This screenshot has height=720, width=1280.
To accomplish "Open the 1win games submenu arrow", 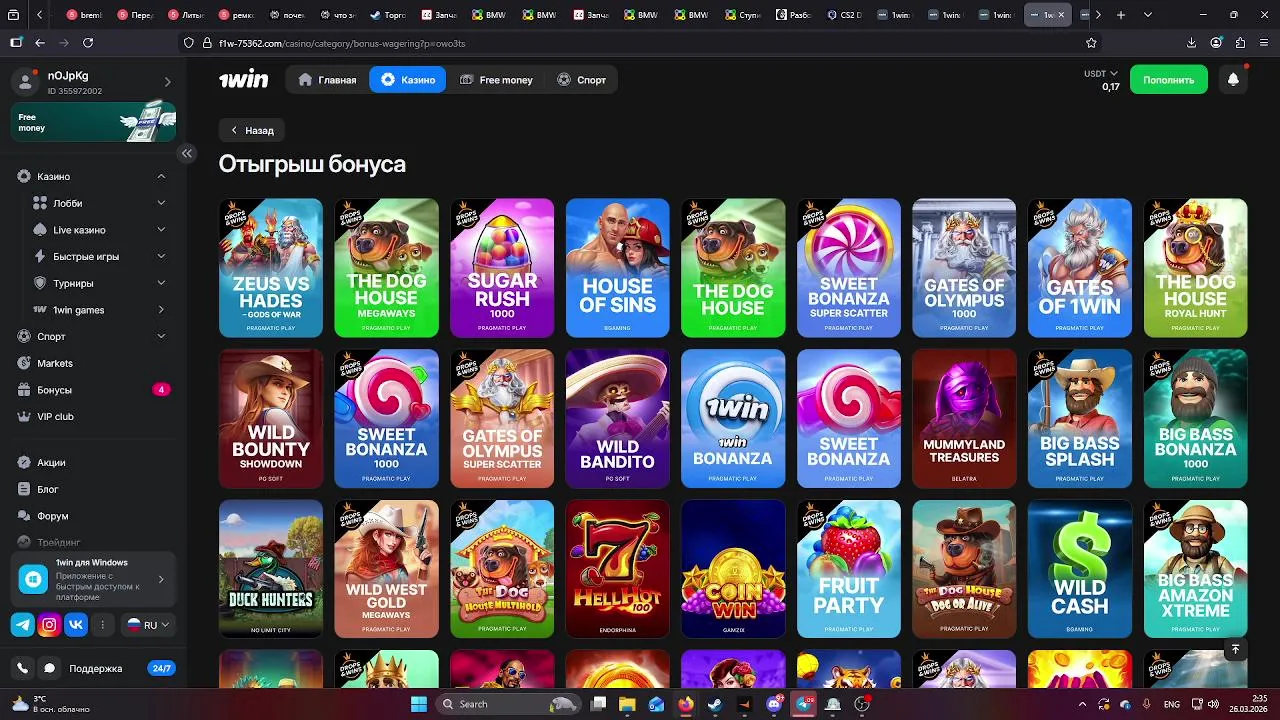I will pyautogui.click(x=161, y=310).
